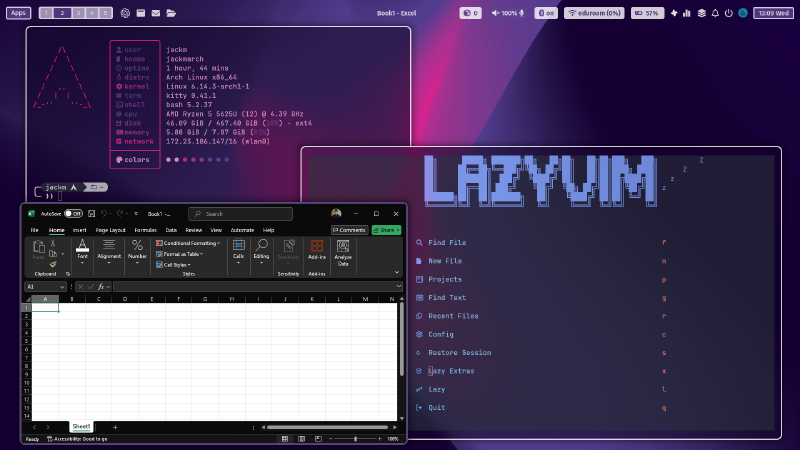800x450 pixels.
Task: Open the file manager folder icon in top bar
Action: [x=171, y=13]
